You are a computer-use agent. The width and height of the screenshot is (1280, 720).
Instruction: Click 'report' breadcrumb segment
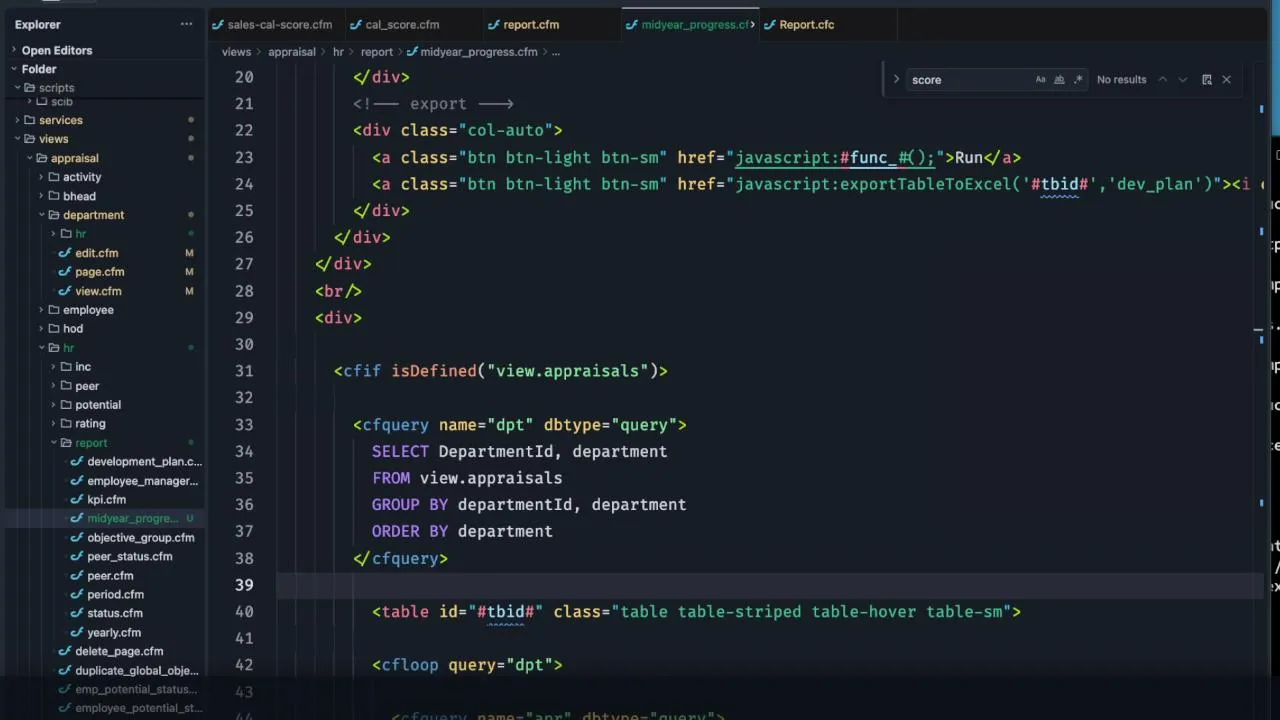click(x=377, y=52)
